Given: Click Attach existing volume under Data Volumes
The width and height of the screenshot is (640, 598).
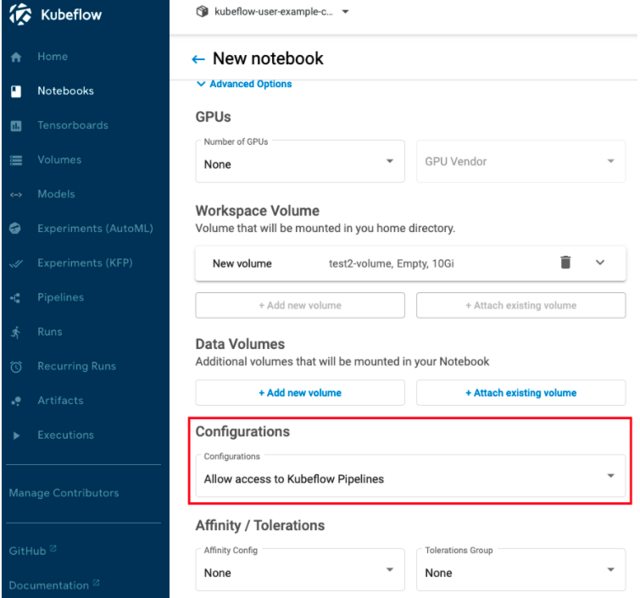Looking at the screenshot, I should (x=520, y=393).
